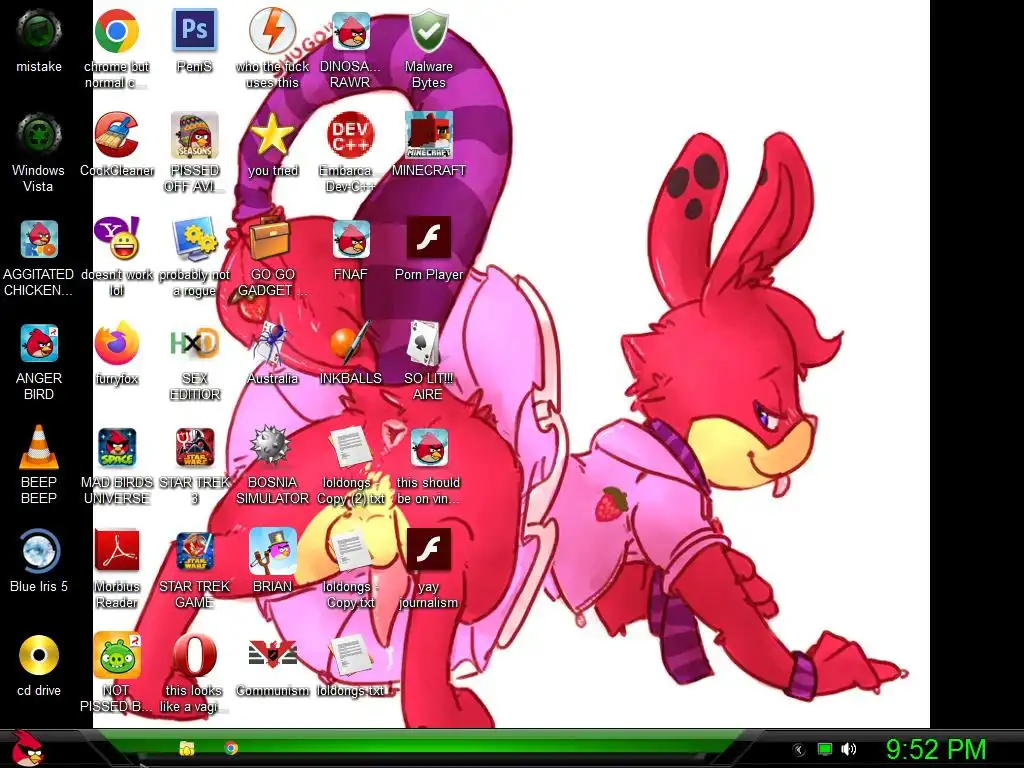Launch the VLC cone icon 'BEEP BEEP'
The height and width of the screenshot is (768, 1024).
pyautogui.click(x=39, y=447)
